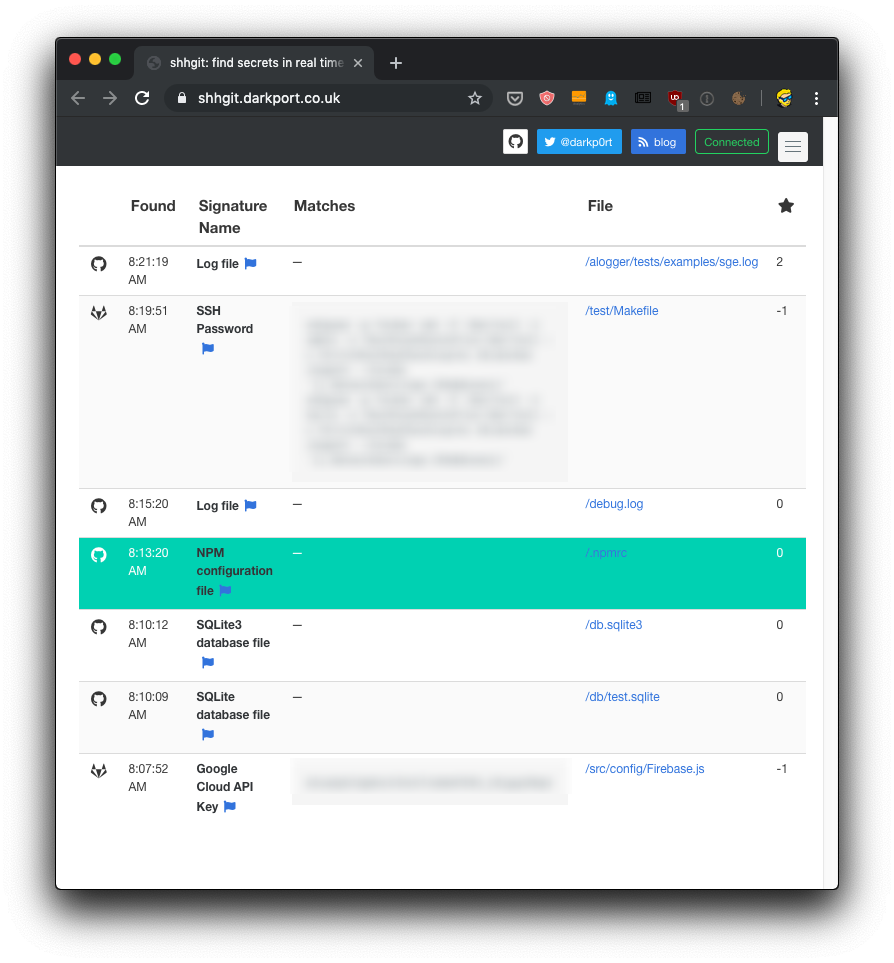Bookmark this page with the star icon

coord(475,98)
